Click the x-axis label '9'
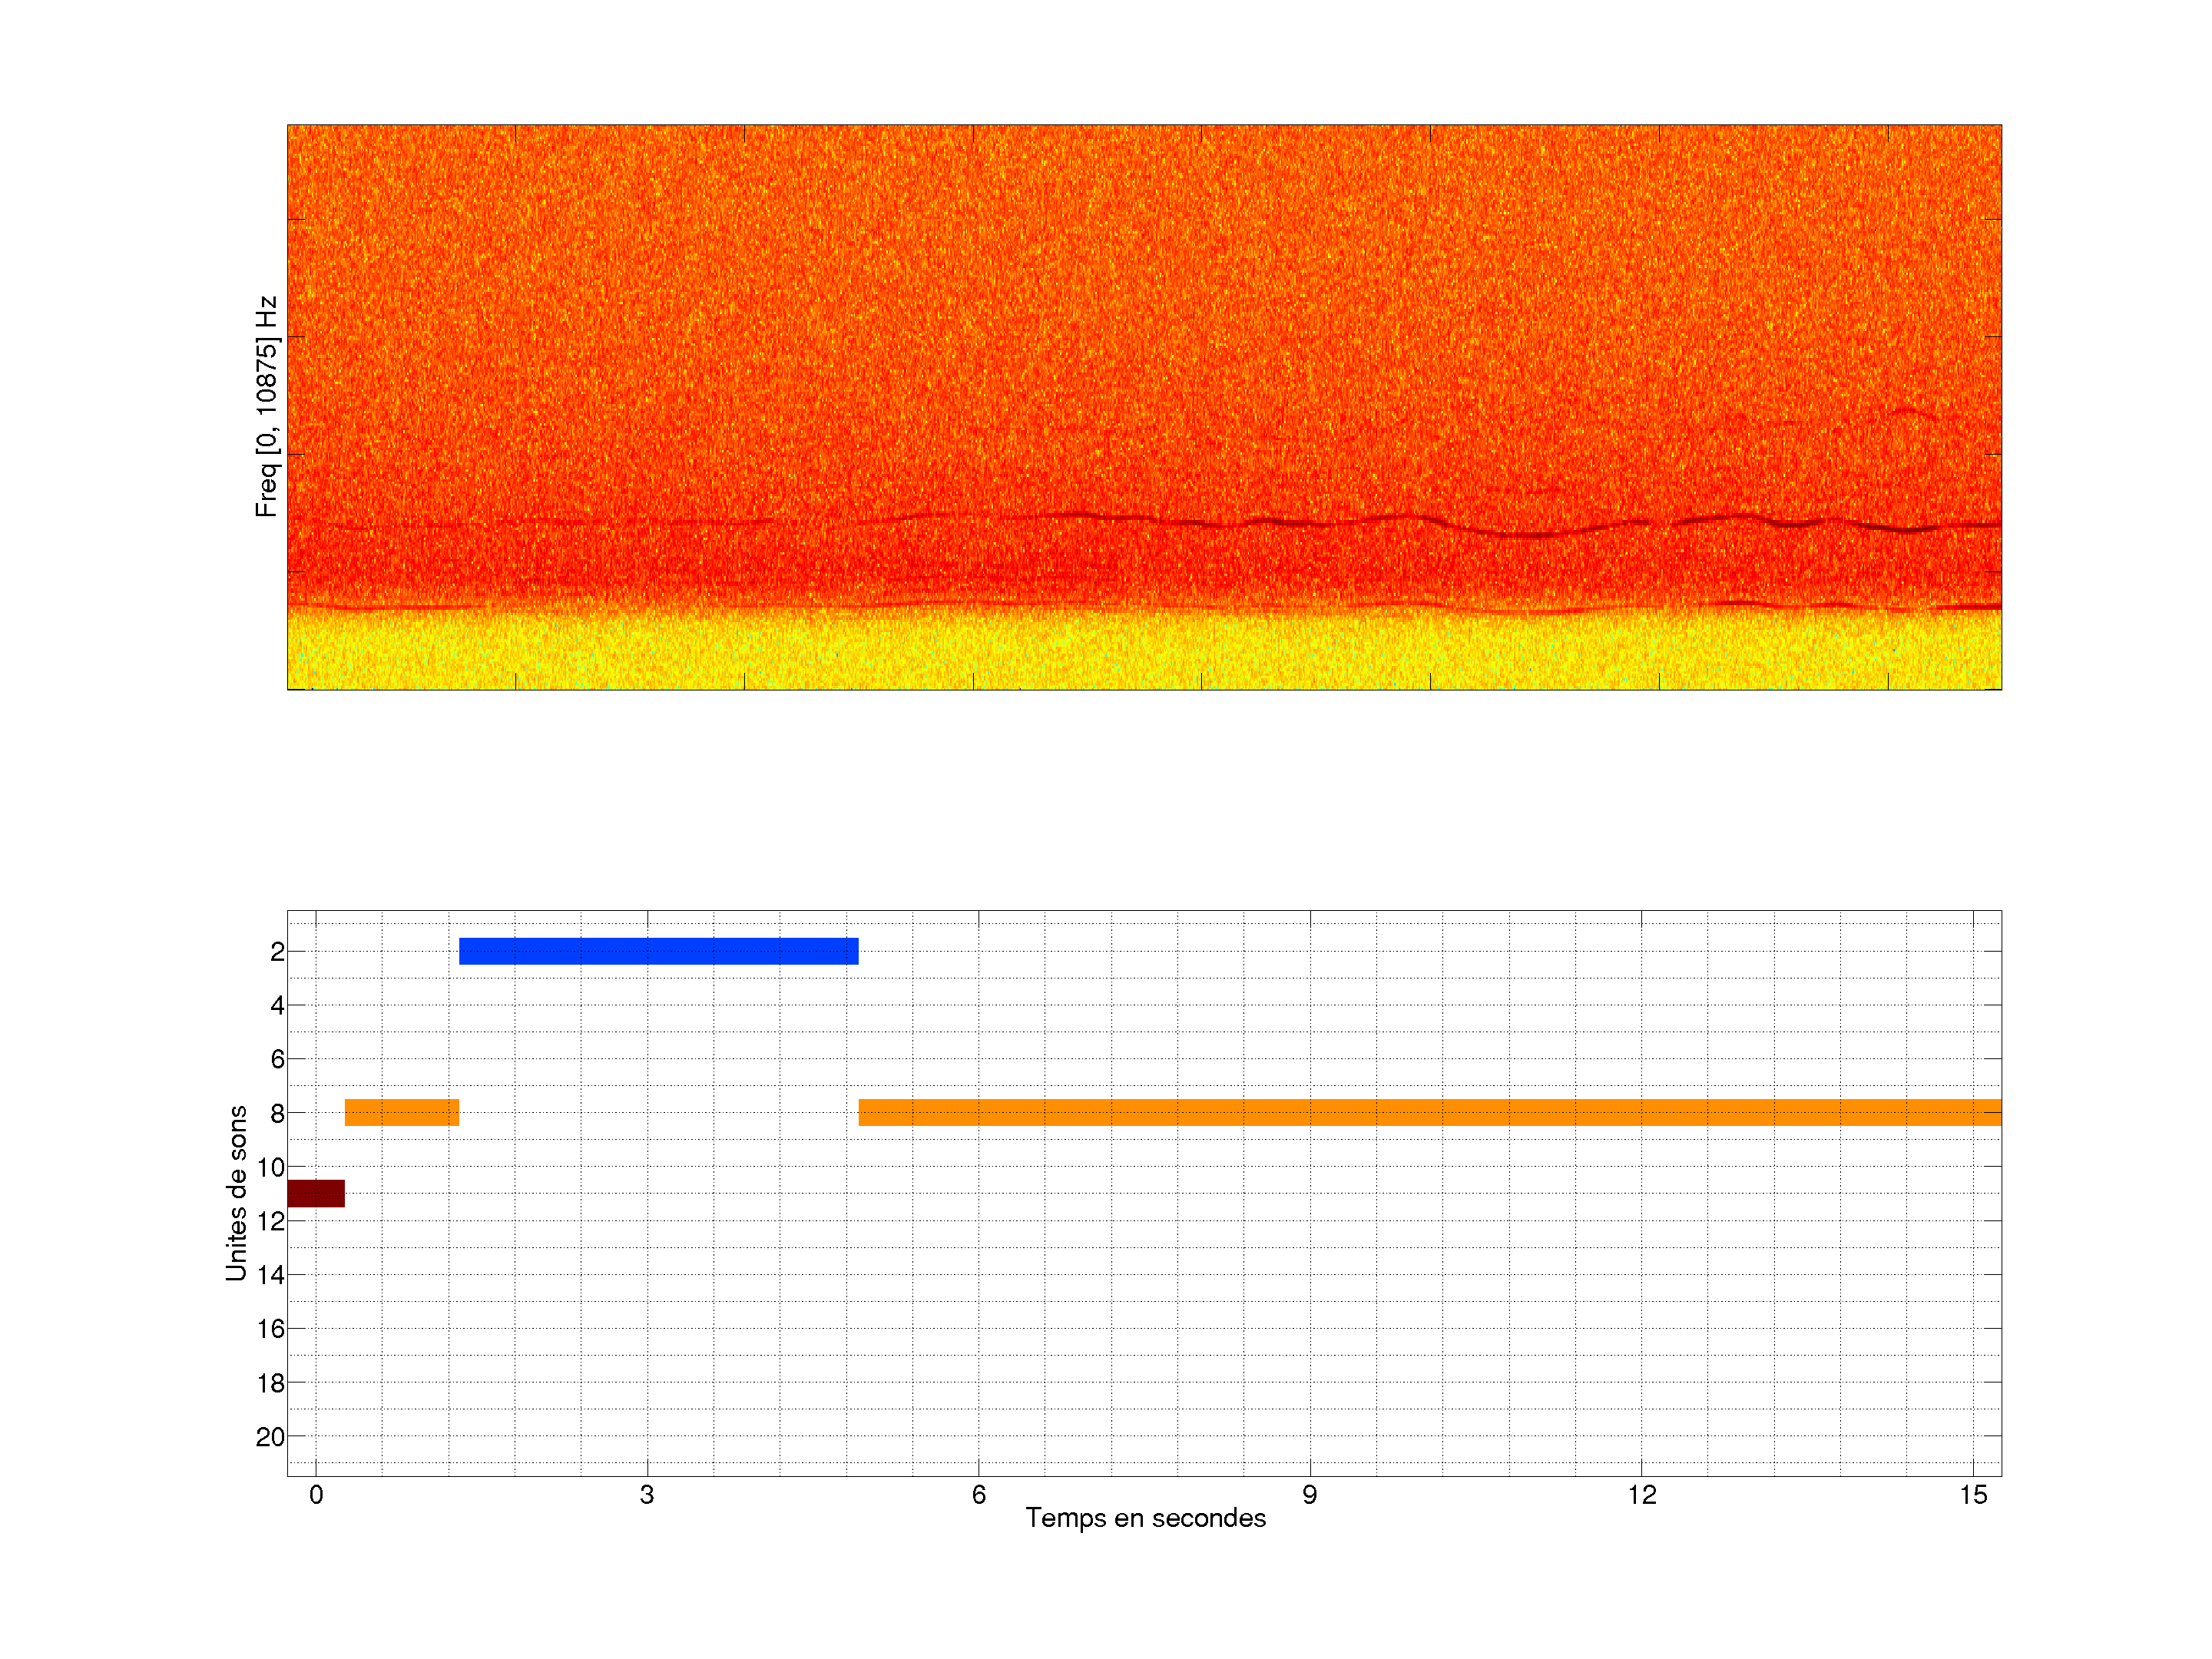Image resolution: width=2212 pixels, height=1659 pixels. point(1309,1495)
